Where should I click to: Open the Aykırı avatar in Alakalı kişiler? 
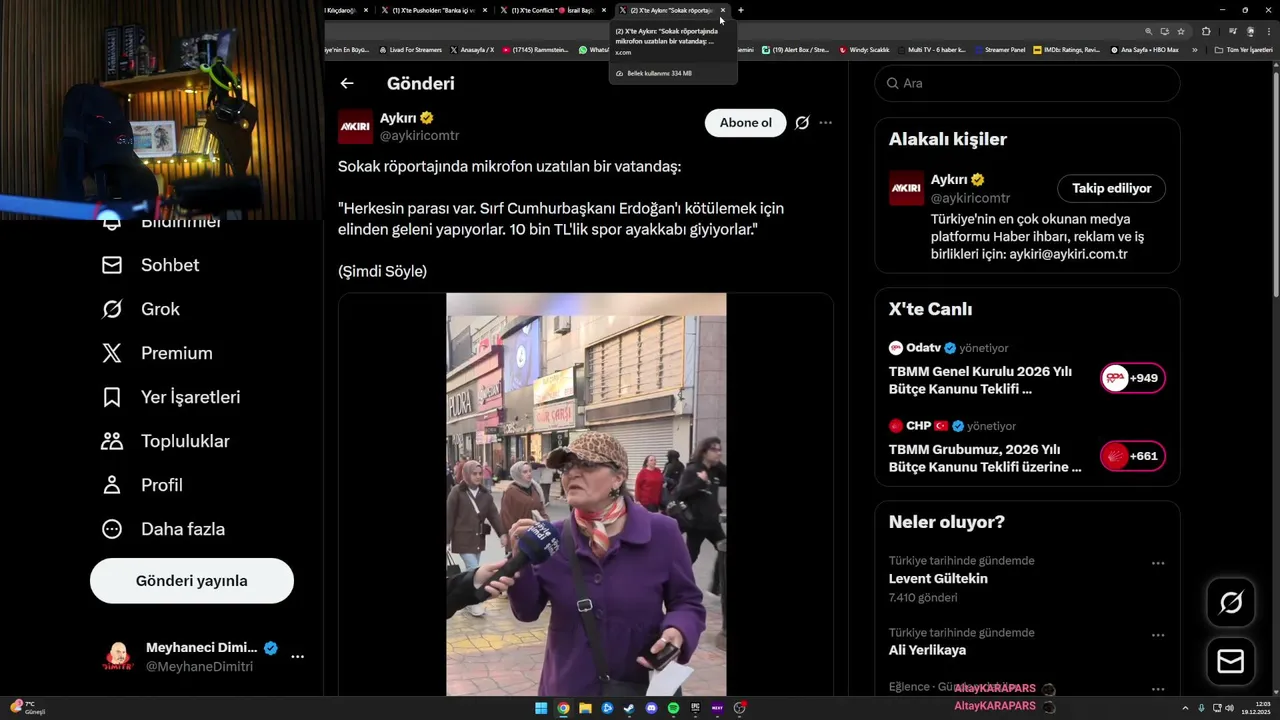tap(907, 188)
